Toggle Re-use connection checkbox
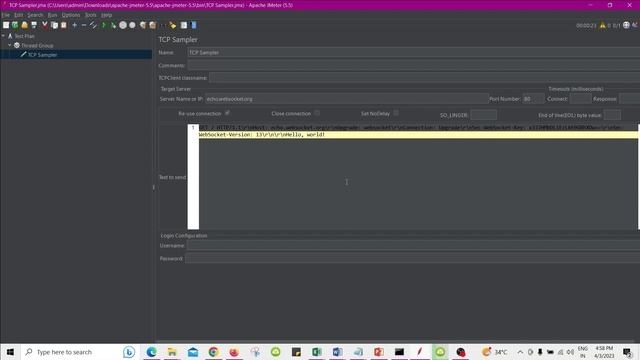The height and width of the screenshot is (360, 640). pos(227,113)
